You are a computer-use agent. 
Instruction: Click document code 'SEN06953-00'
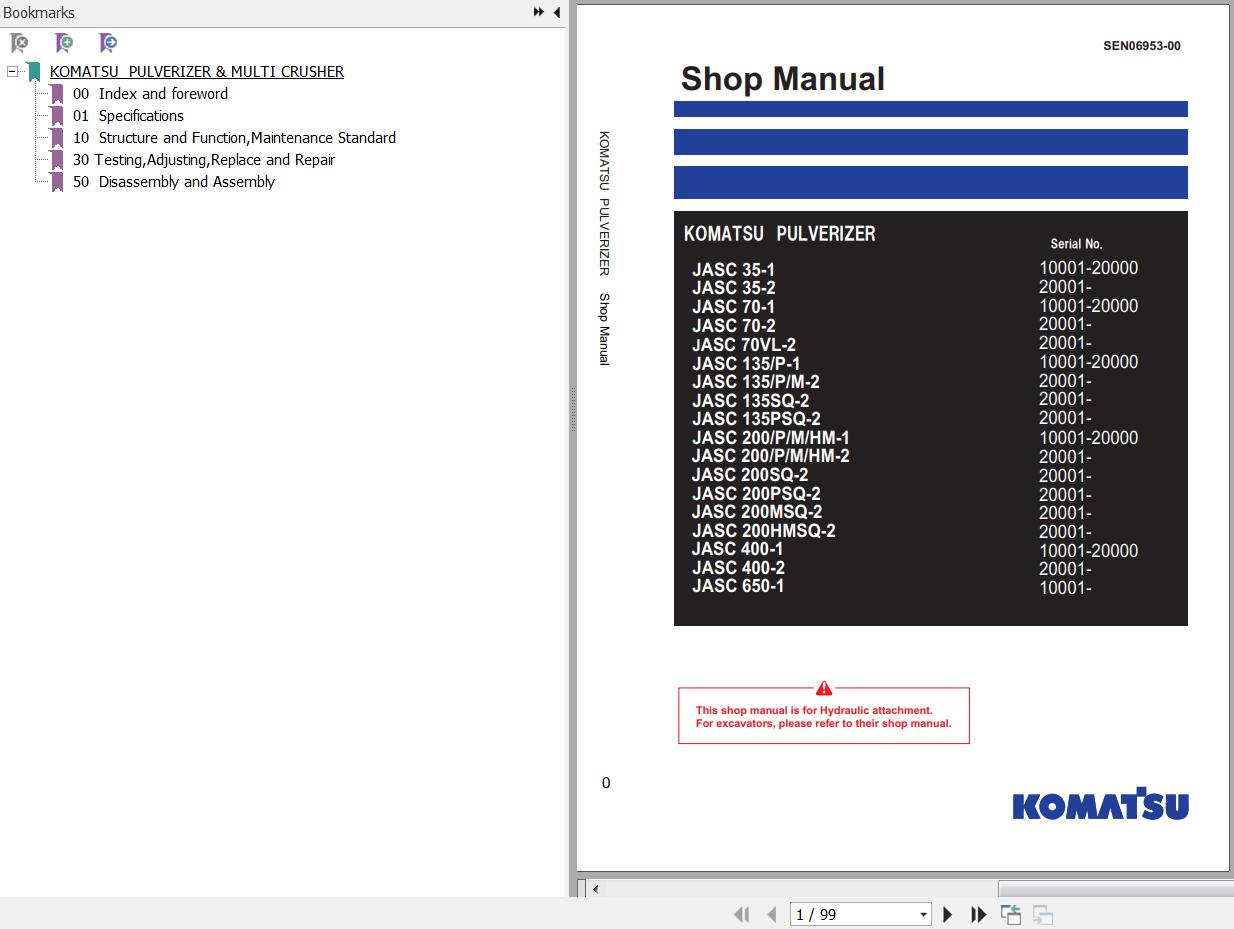coord(1141,46)
